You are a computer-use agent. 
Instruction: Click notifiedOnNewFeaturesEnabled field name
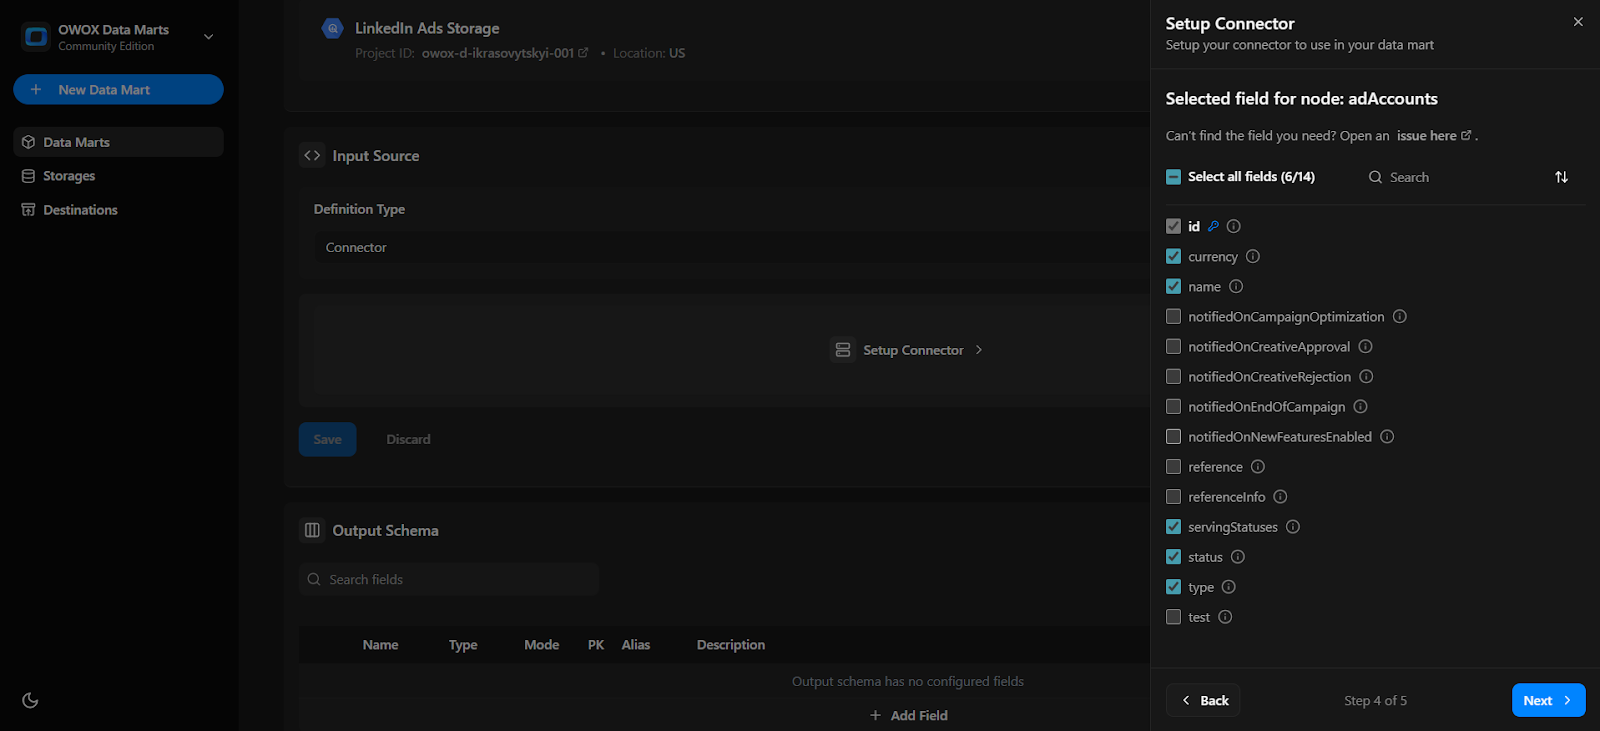(x=1280, y=437)
